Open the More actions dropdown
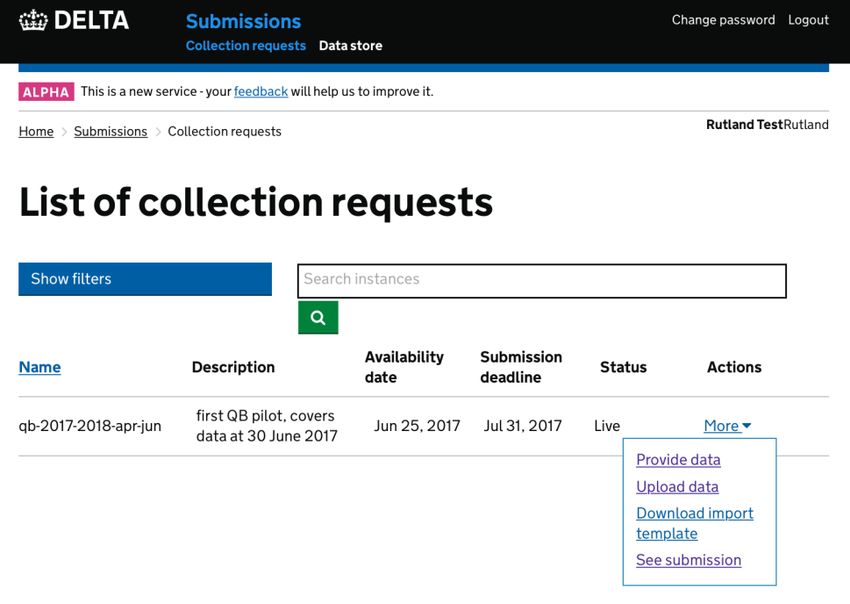The height and width of the screenshot is (604, 850). tap(727, 426)
